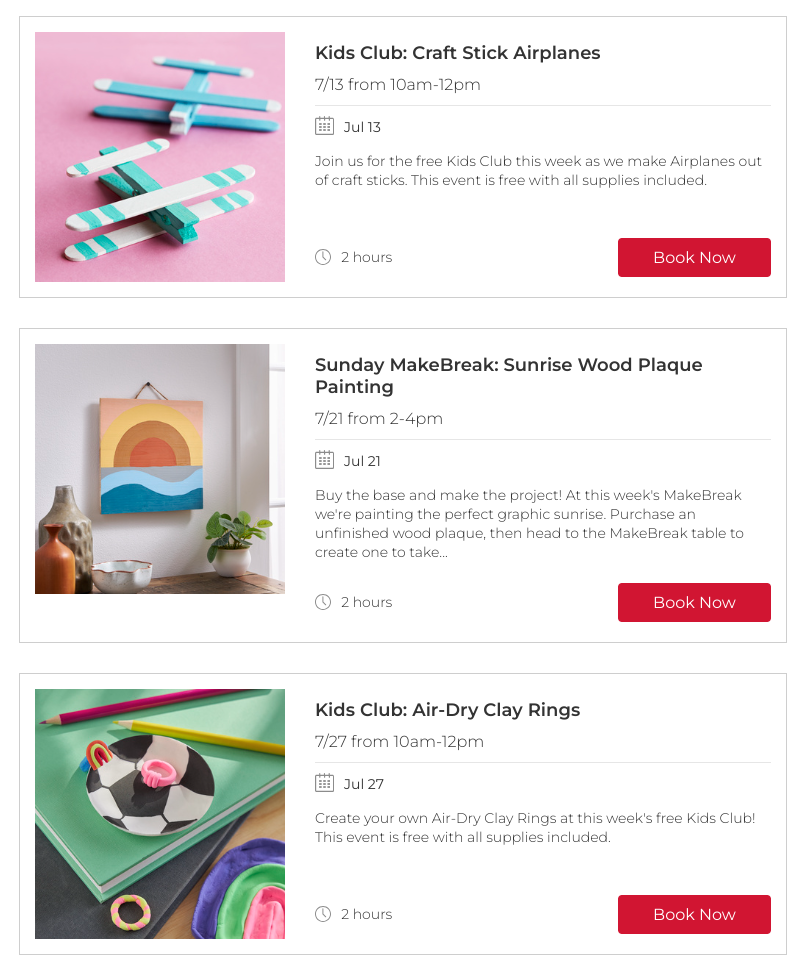Click the Jul 27 date label
806x974 pixels.
click(363, 784)
